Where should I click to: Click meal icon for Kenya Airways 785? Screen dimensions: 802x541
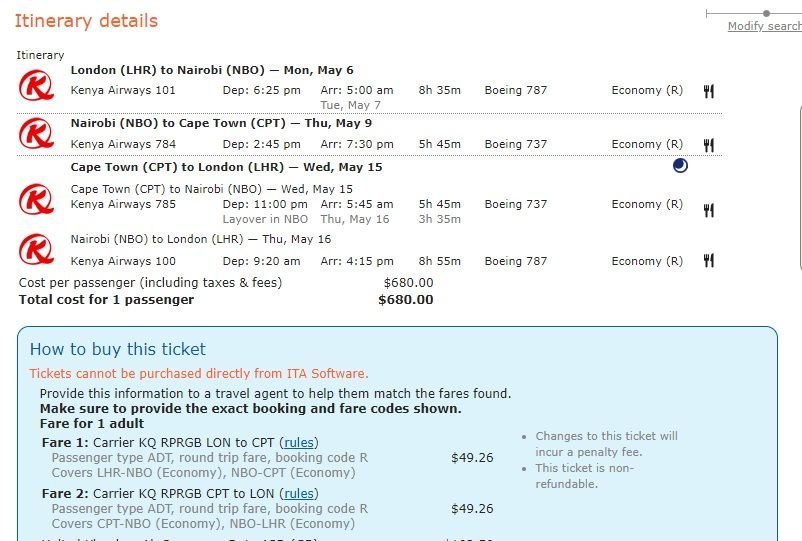(709, 210)
